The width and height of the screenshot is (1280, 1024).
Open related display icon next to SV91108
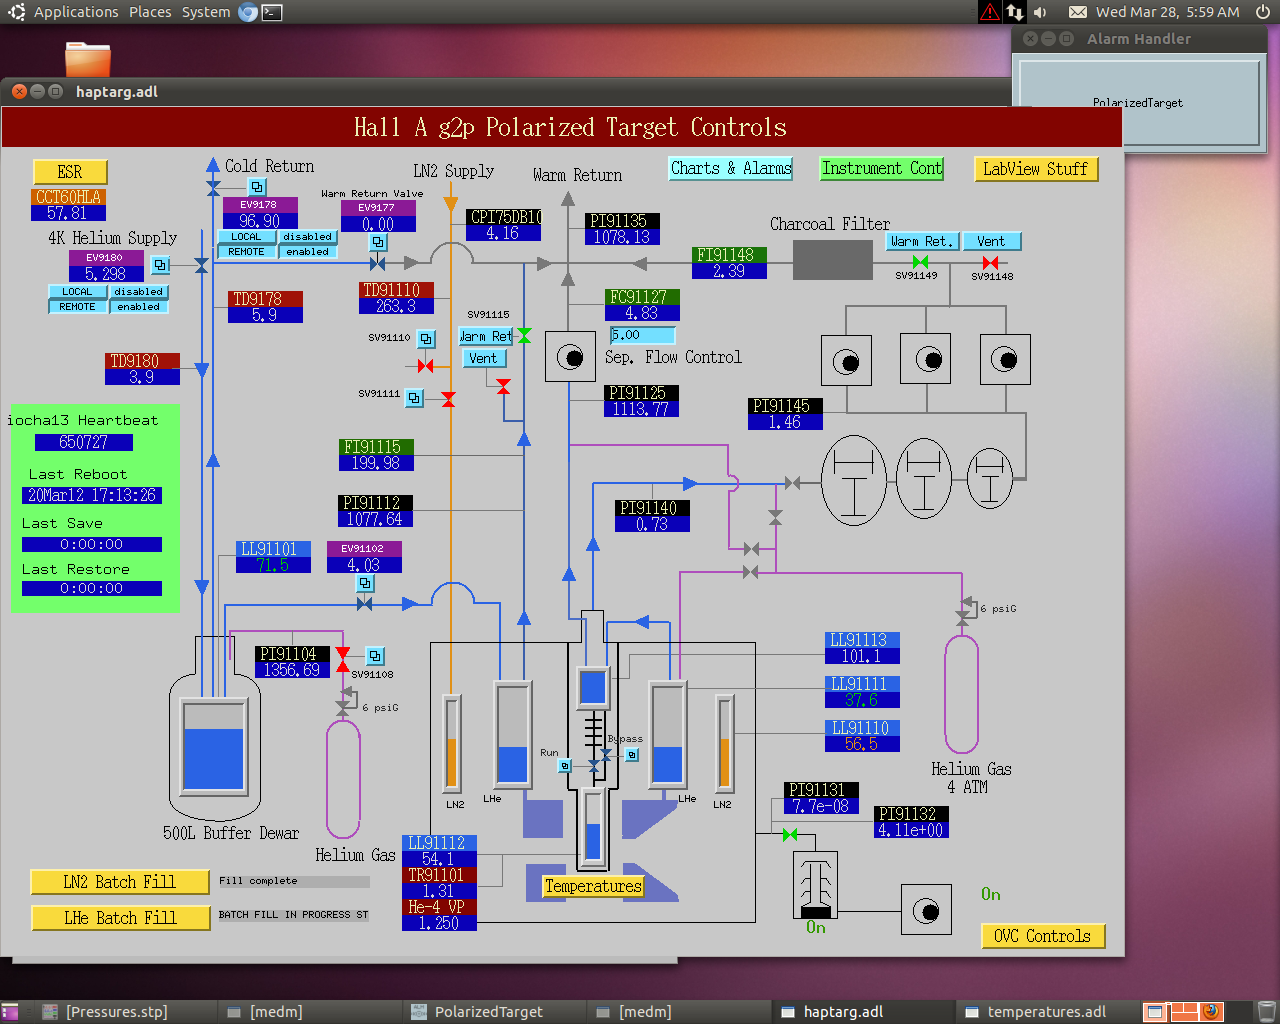click(x=375, y=656)
